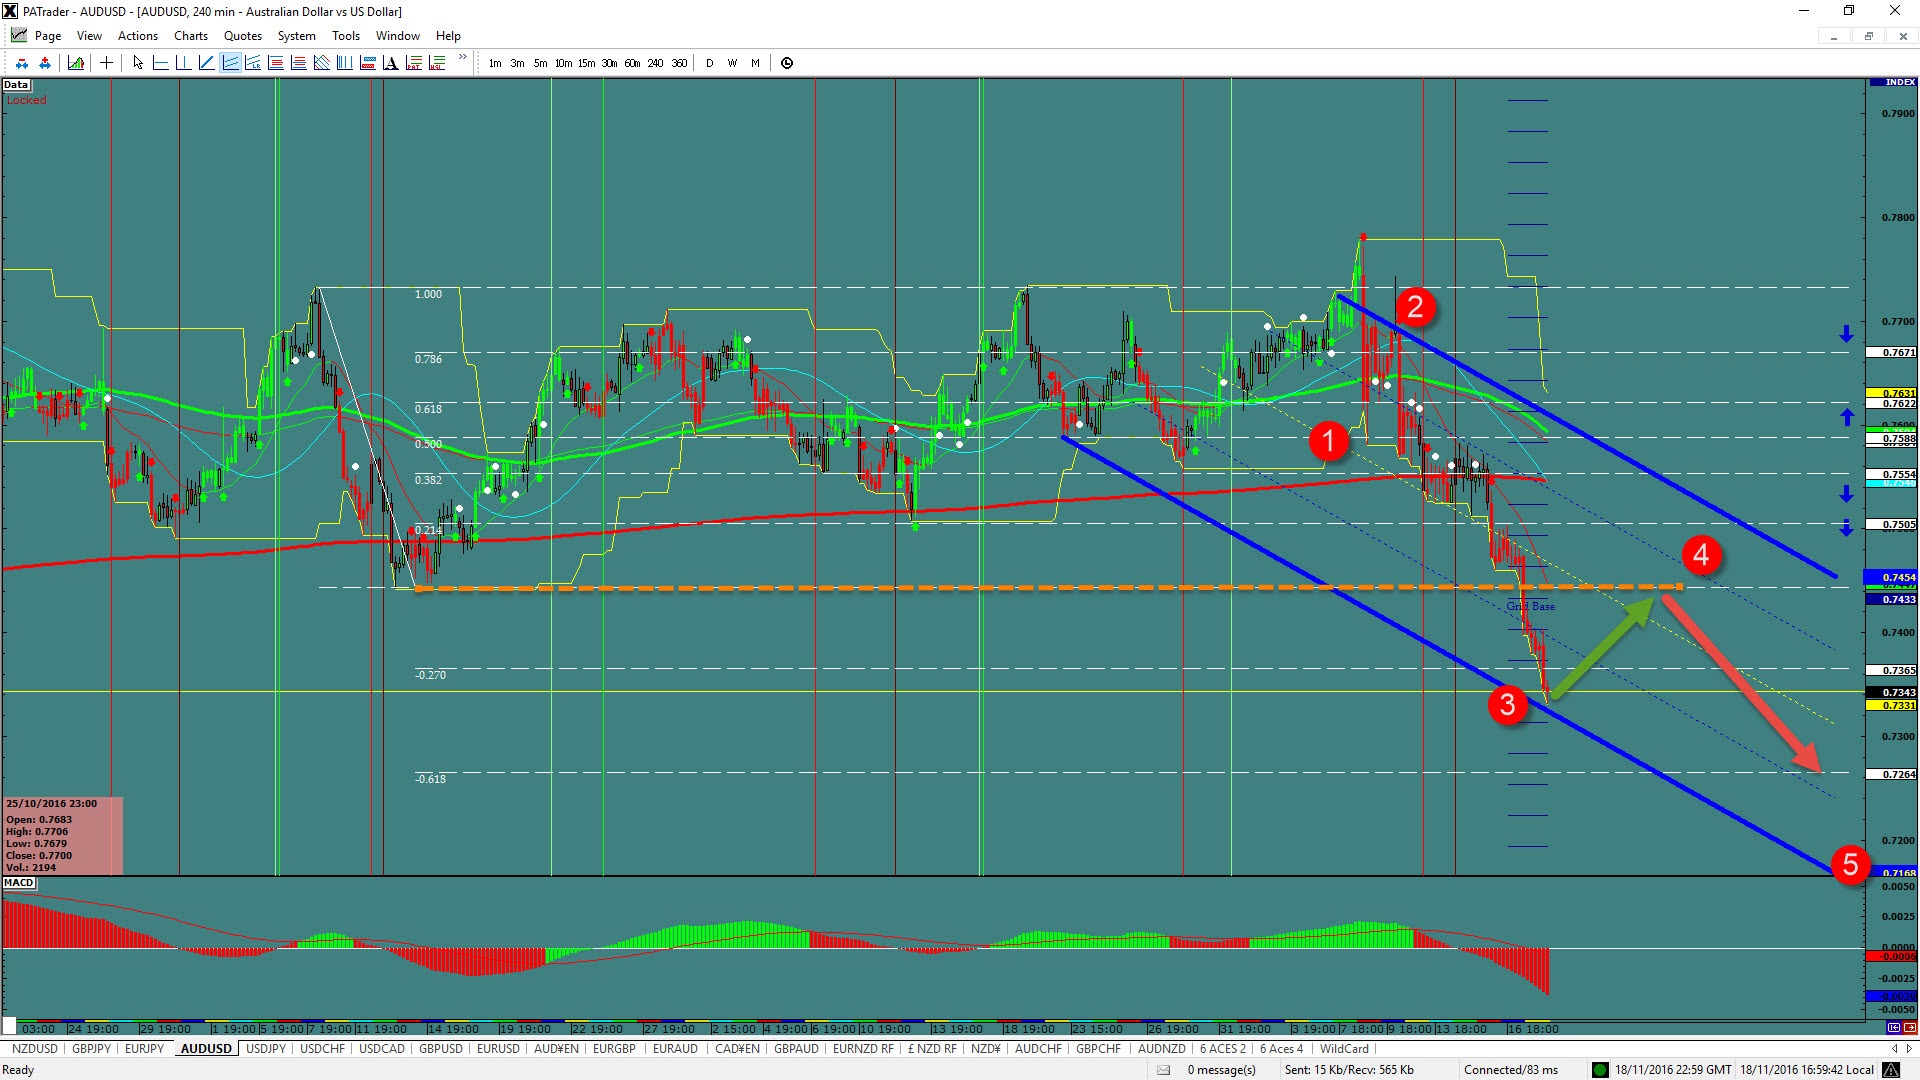Image resolution: width=1920 pixels, height=1080 pixels.
Task: Select the vertical line drawing tool
Action: pyautogui.click(x=183, y=63)
